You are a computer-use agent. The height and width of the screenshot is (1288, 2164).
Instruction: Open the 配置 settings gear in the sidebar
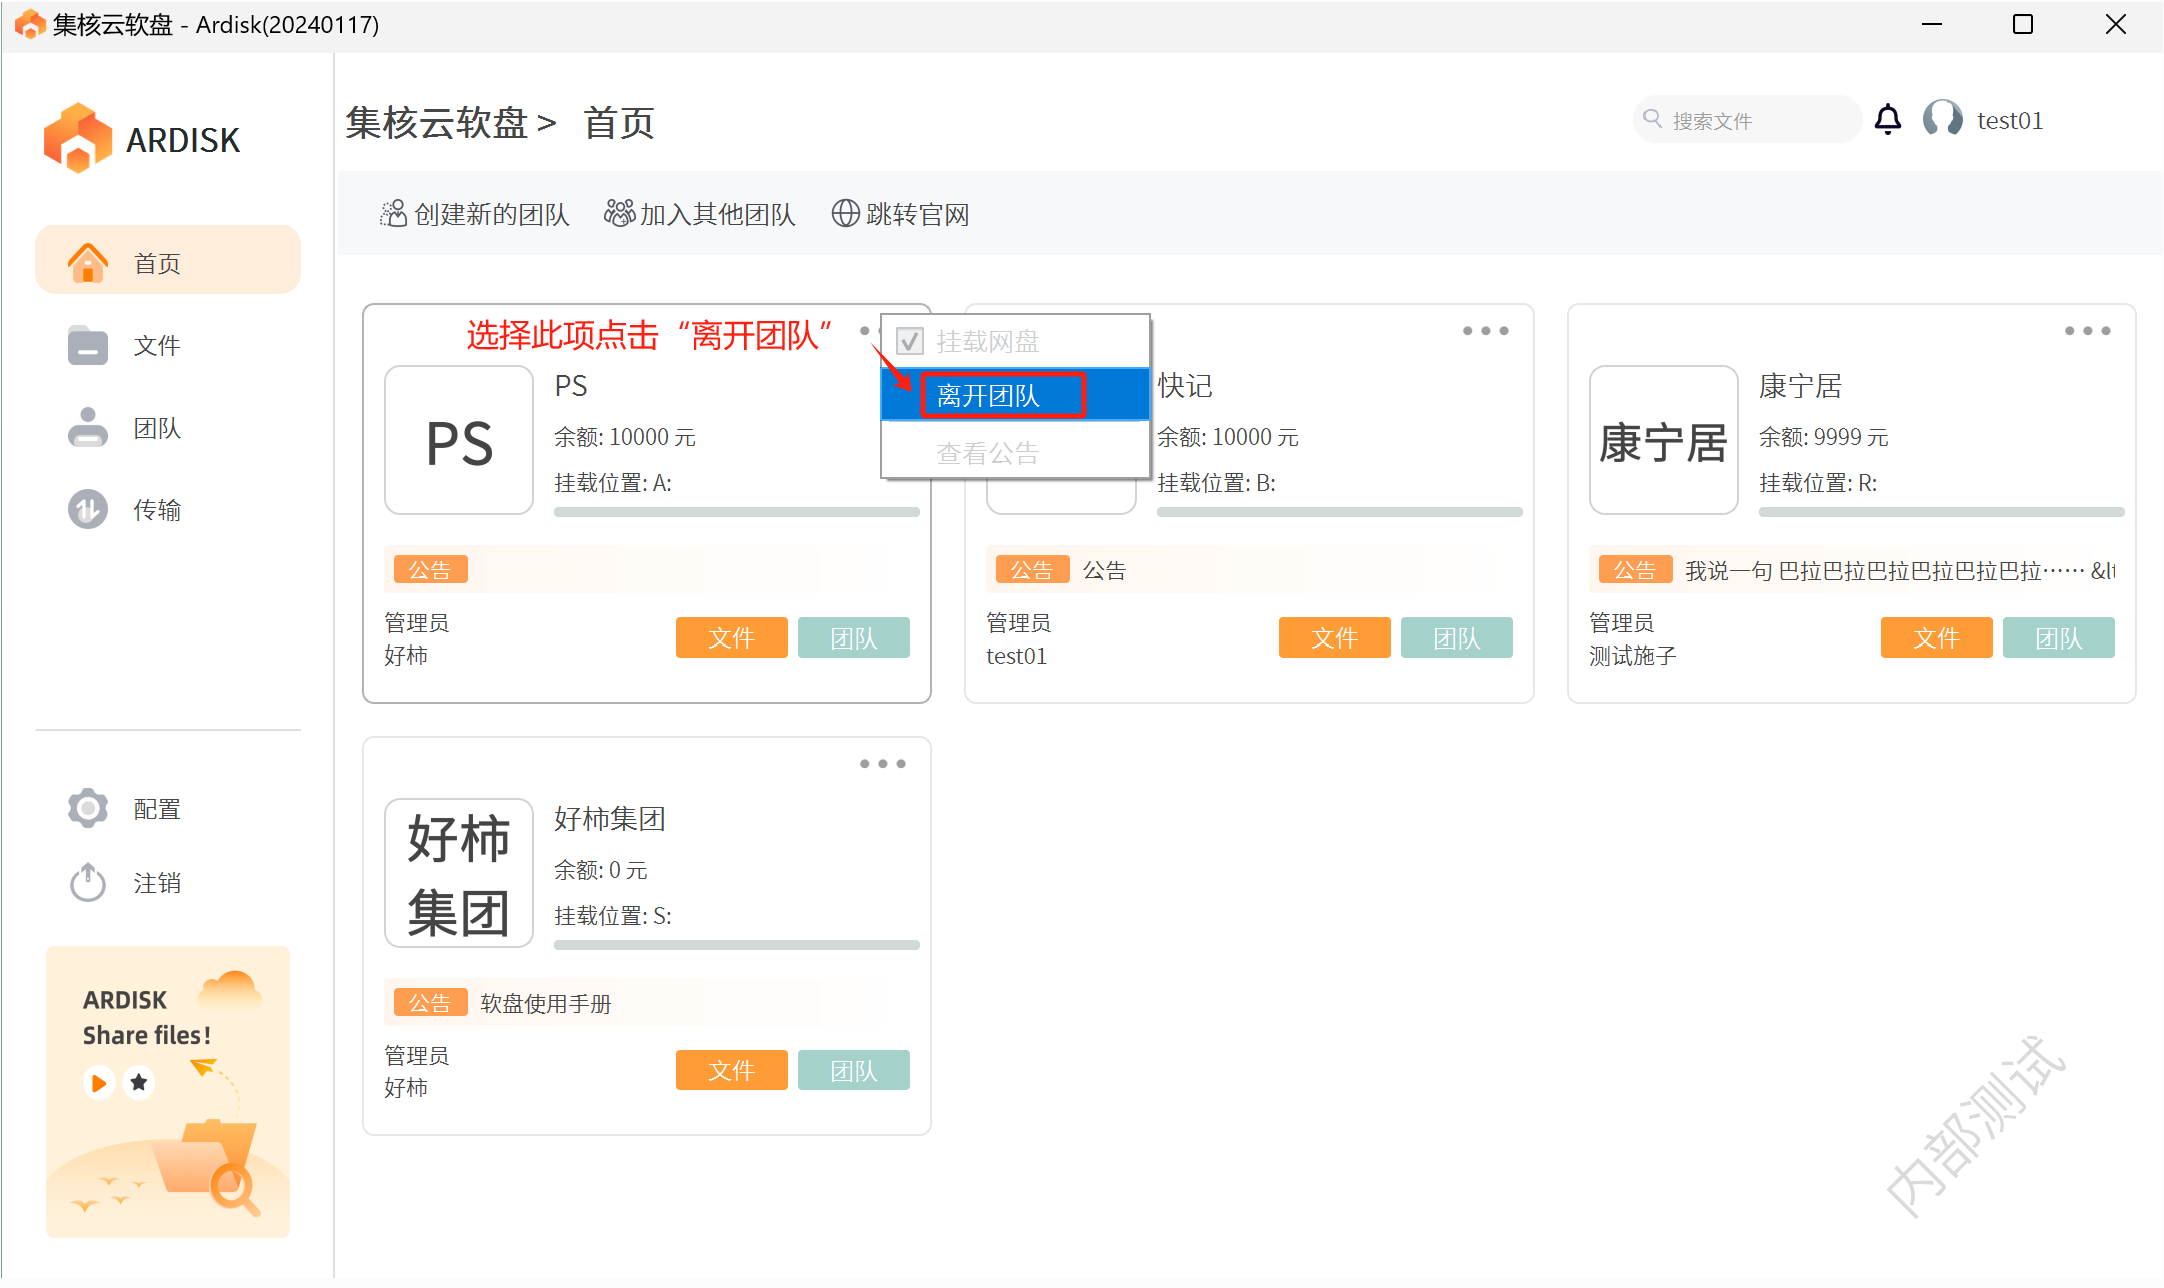[88, 808]
